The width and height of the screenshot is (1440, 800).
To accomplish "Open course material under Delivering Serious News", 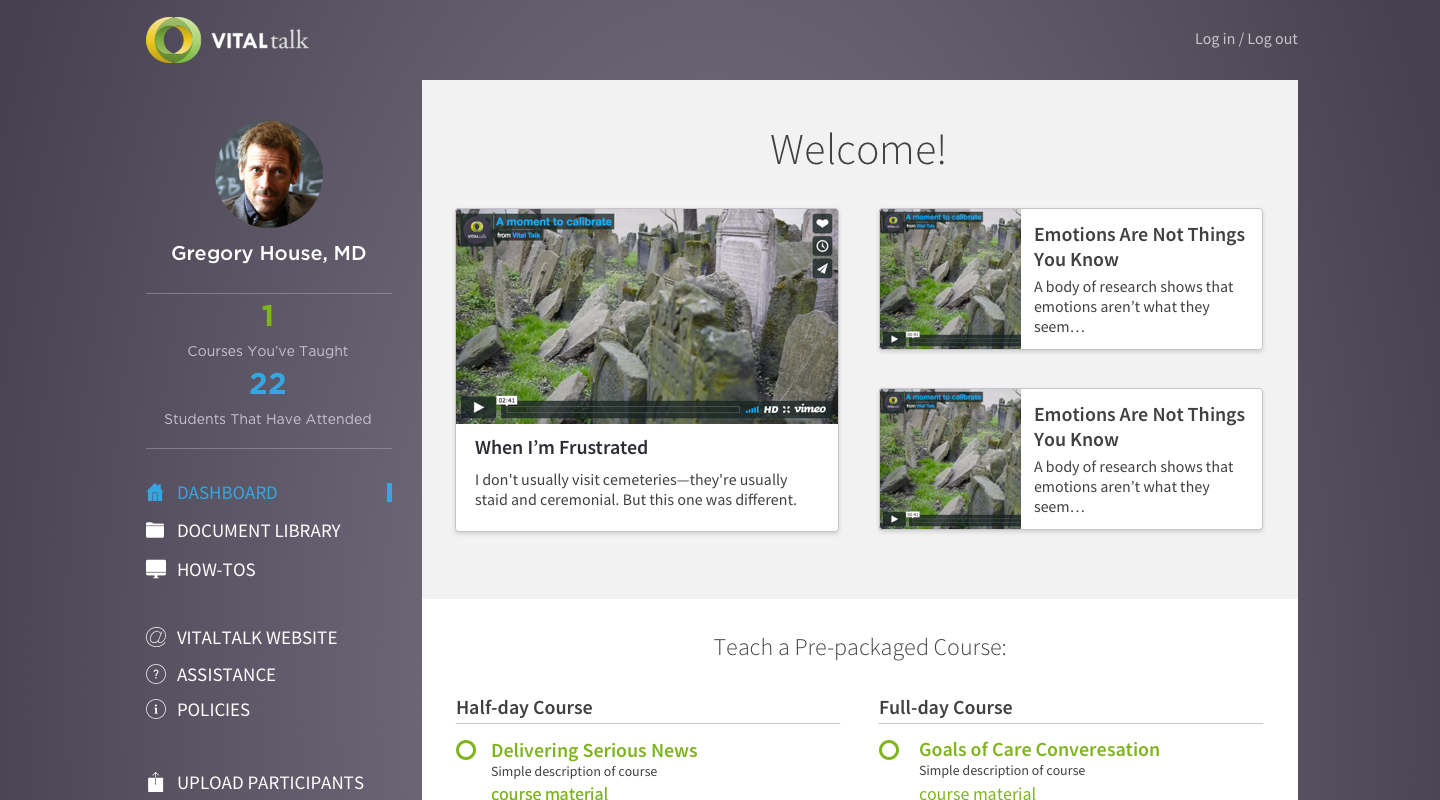I will (x=549, y=793).
